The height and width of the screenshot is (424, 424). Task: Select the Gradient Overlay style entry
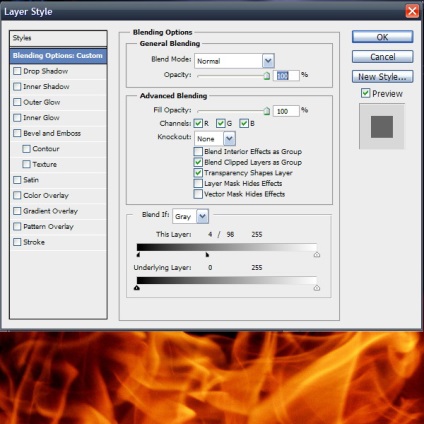(50, 211)
